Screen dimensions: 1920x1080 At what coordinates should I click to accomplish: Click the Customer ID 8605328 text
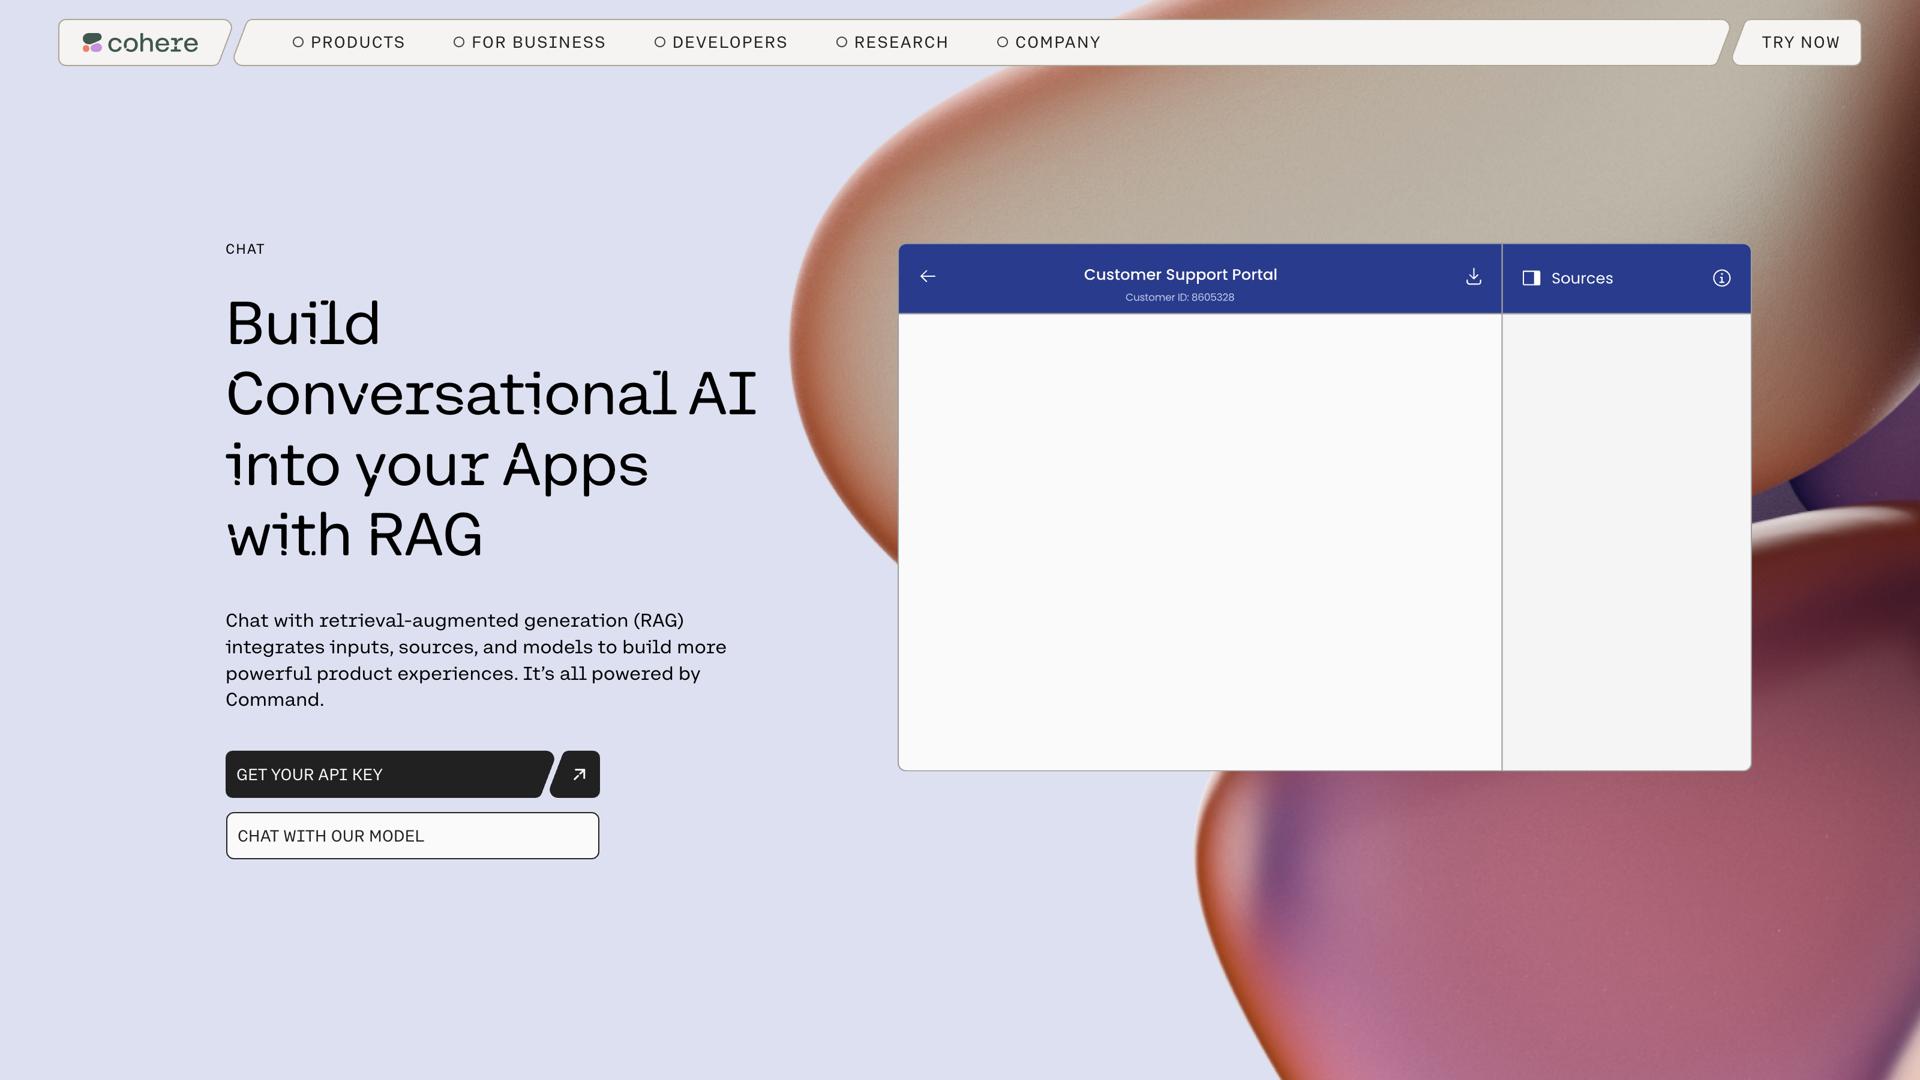pyautogui.click(x=1180, y=298)
